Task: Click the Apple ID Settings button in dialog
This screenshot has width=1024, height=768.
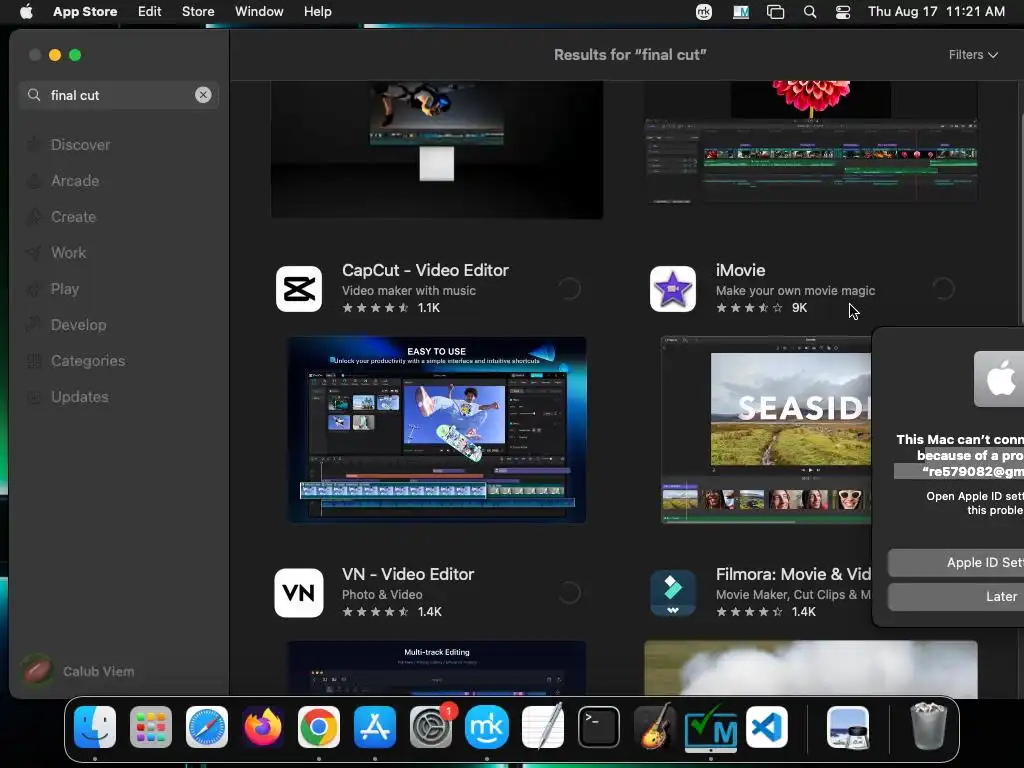Action: pos(955,562)
